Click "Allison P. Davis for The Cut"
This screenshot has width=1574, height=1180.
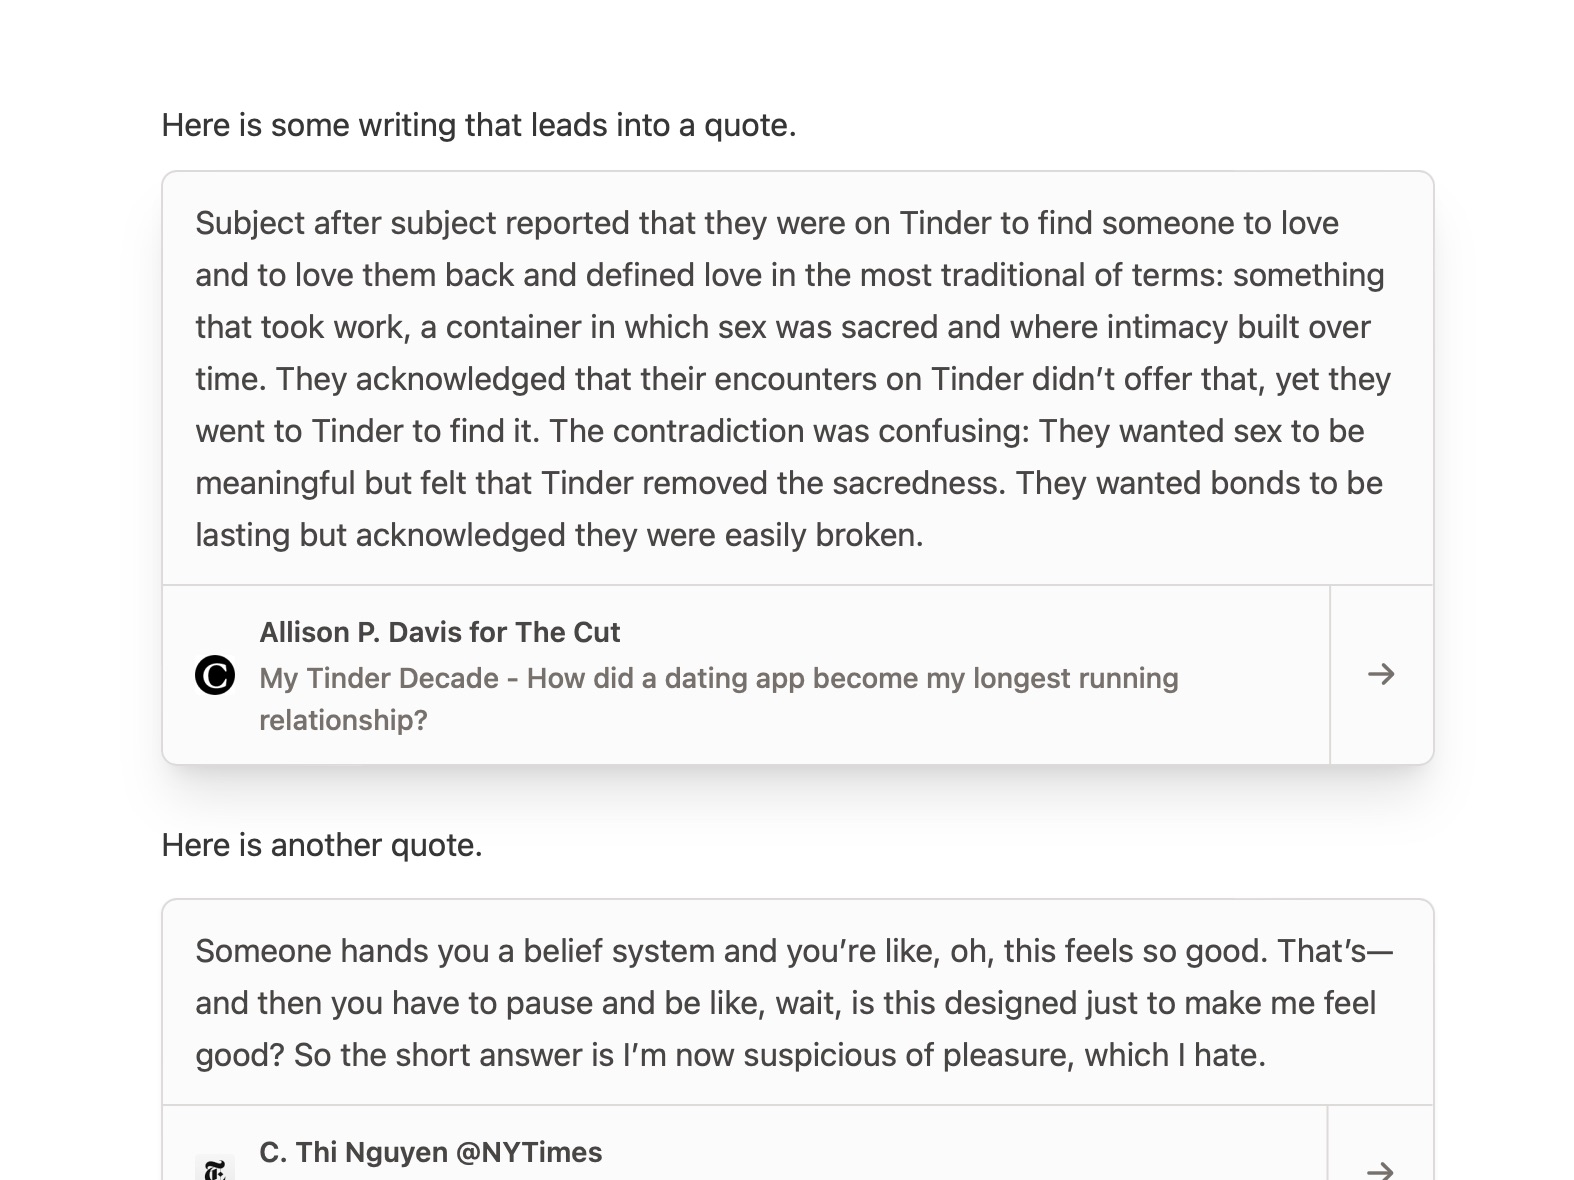click(439, 633)
